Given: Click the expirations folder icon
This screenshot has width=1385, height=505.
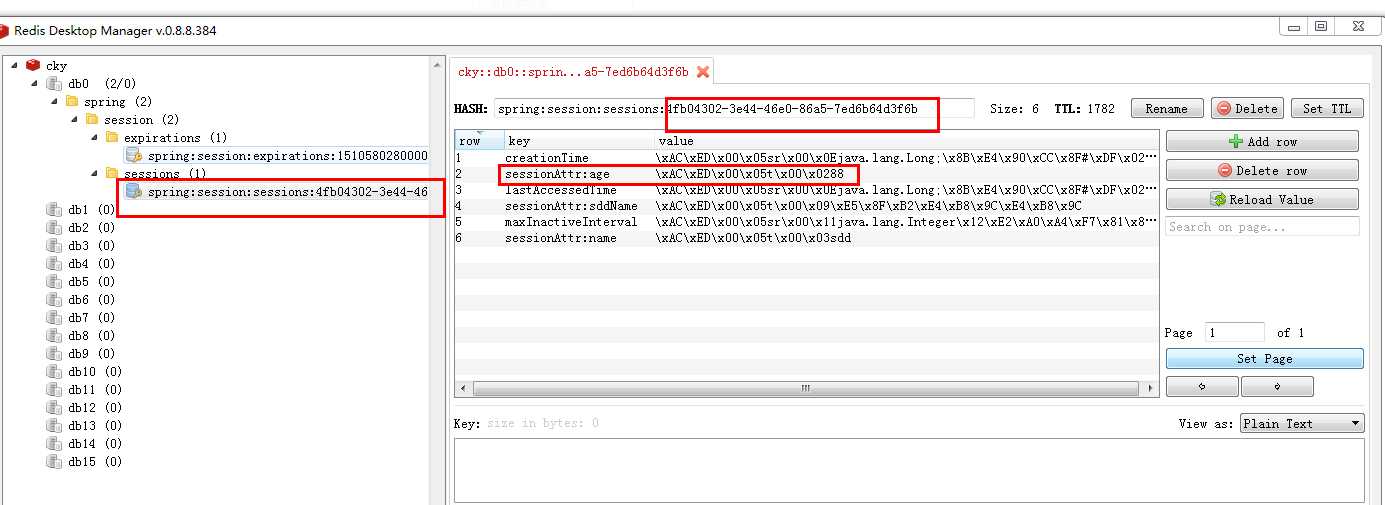Looking at the screenshot, I should click(x=112, y=138).
